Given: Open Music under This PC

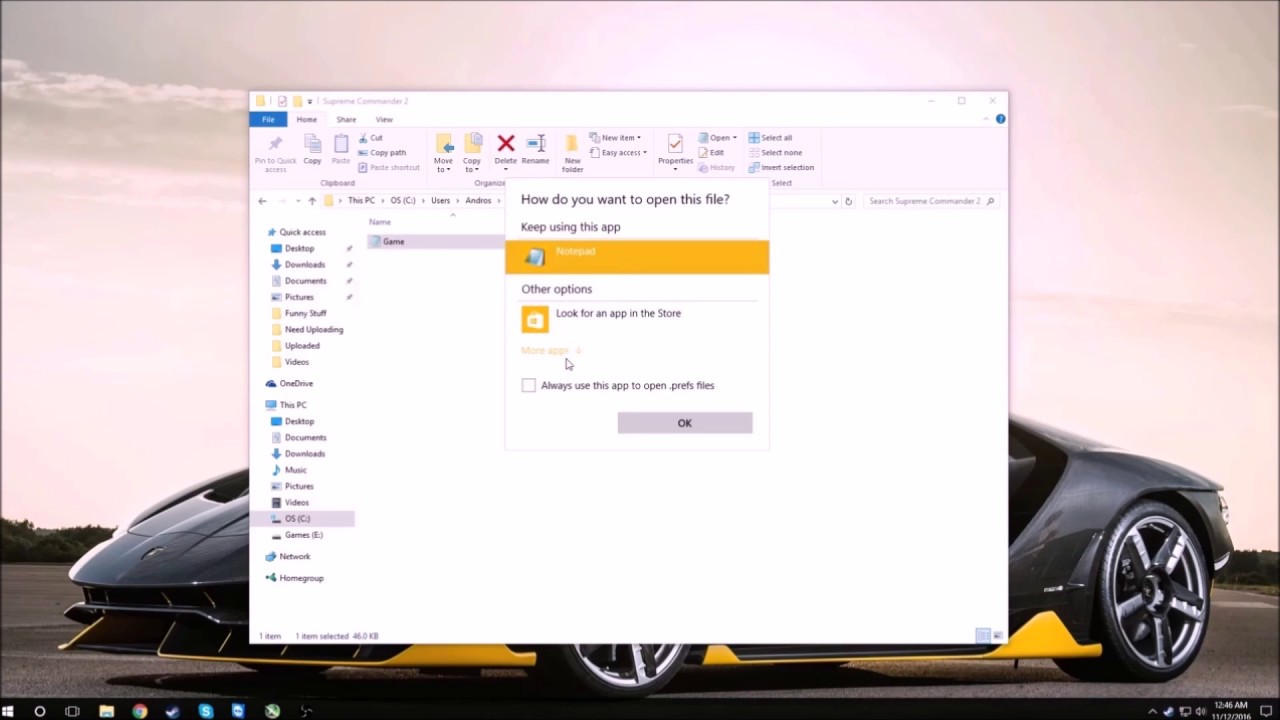Looking at the screenshot, I should [295, 470].
